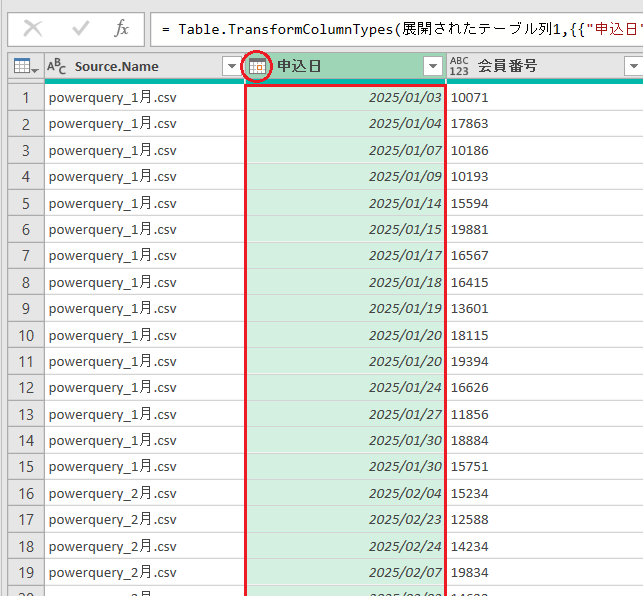Select member number cell 17863

(x=545, y=124)
